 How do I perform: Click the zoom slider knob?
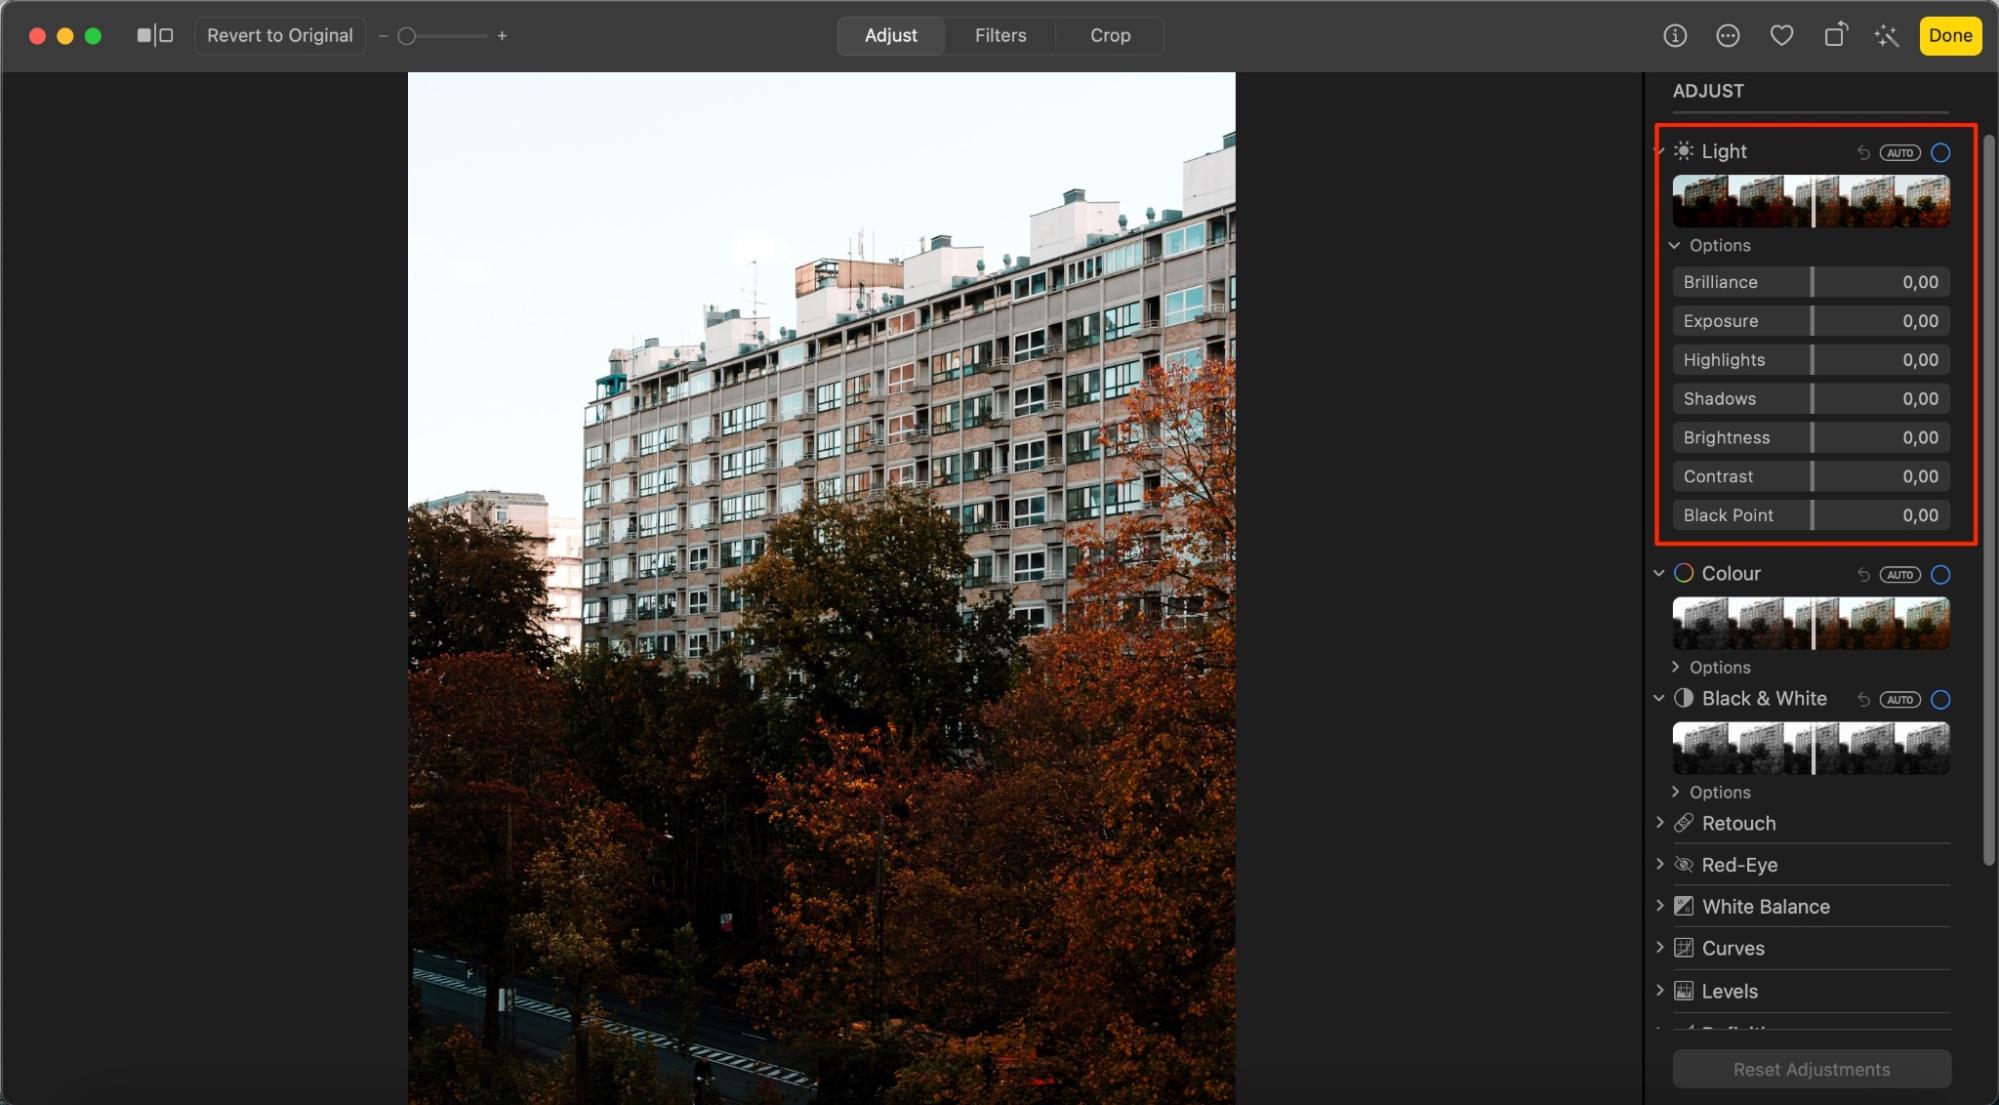click(x=407, y=36)
